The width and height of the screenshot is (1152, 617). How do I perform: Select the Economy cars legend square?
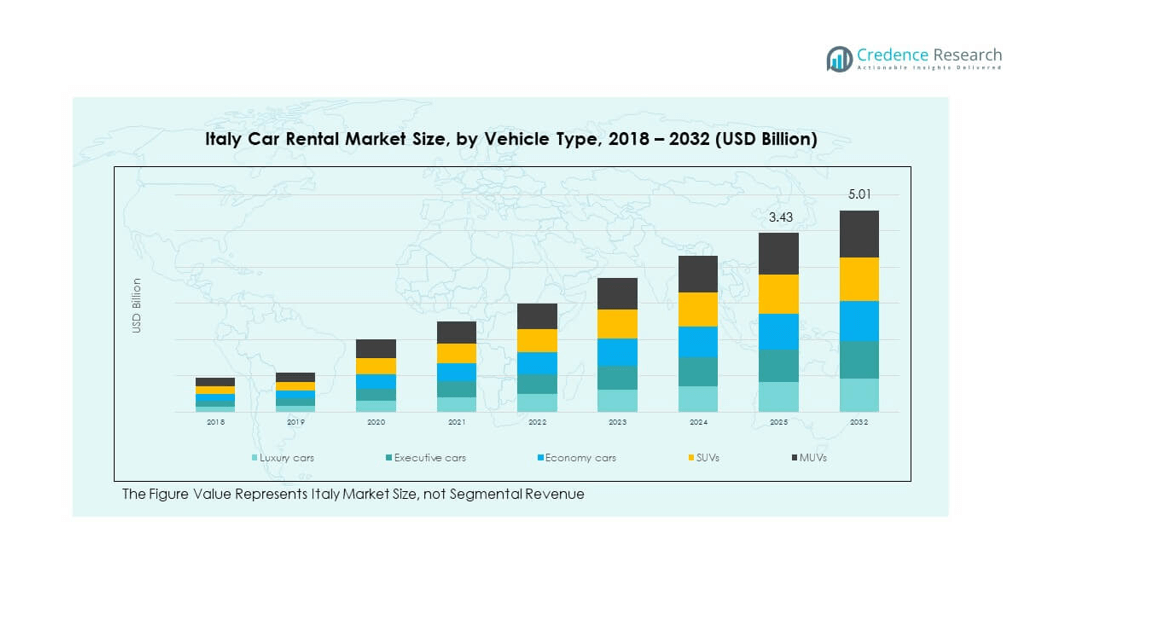540,458
